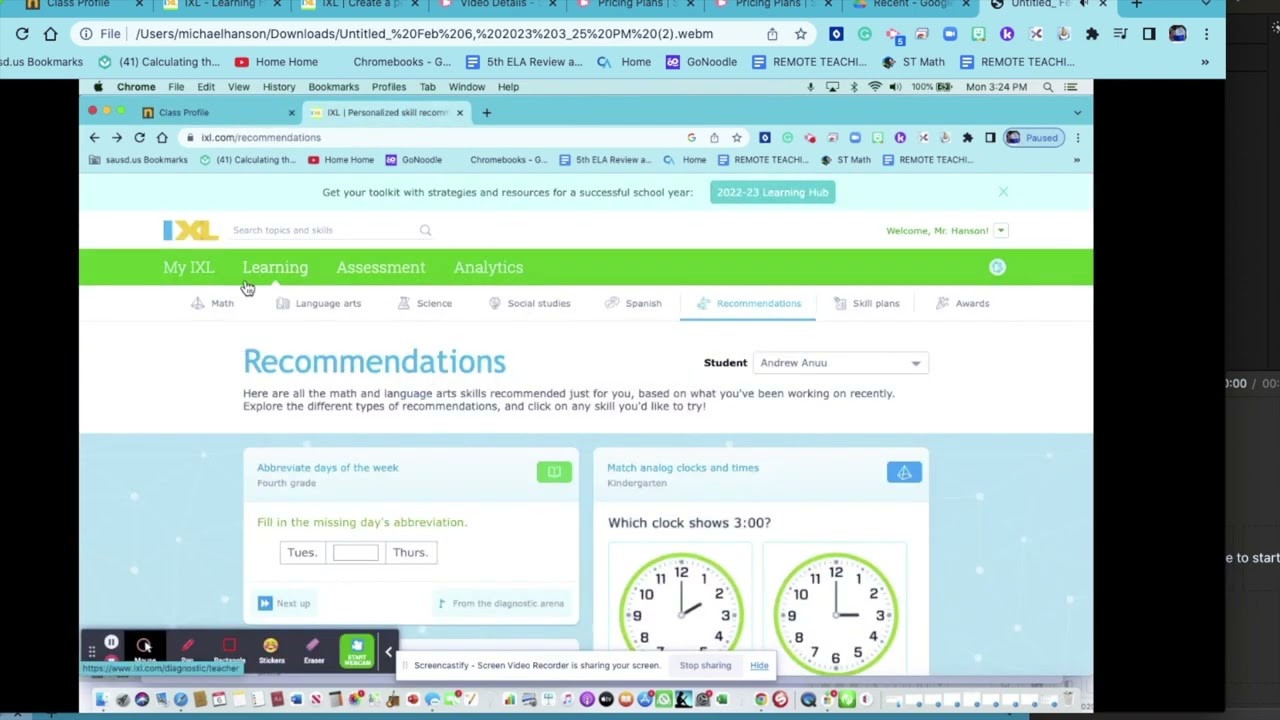The height and width of the screenshot is (720, 1280).
Task: Select the Spanish subject tab
Action: tap(633, 303)
